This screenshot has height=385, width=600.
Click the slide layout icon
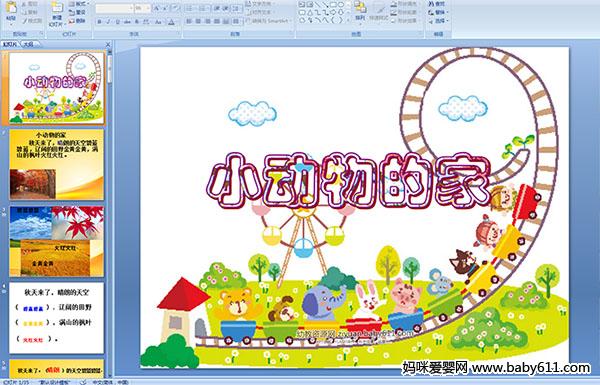tap(77, 4)
